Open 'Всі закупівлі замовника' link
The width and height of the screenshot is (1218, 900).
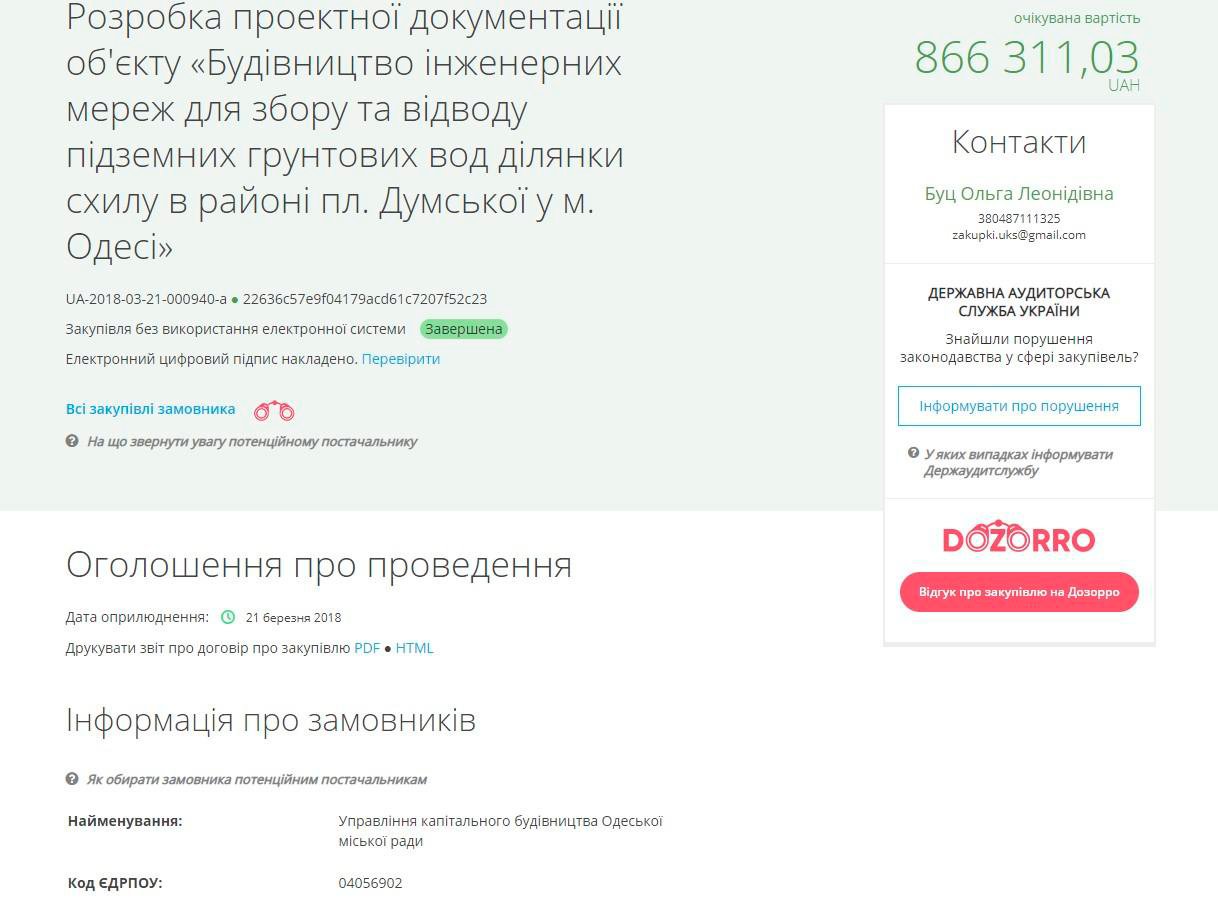[151, 409]
